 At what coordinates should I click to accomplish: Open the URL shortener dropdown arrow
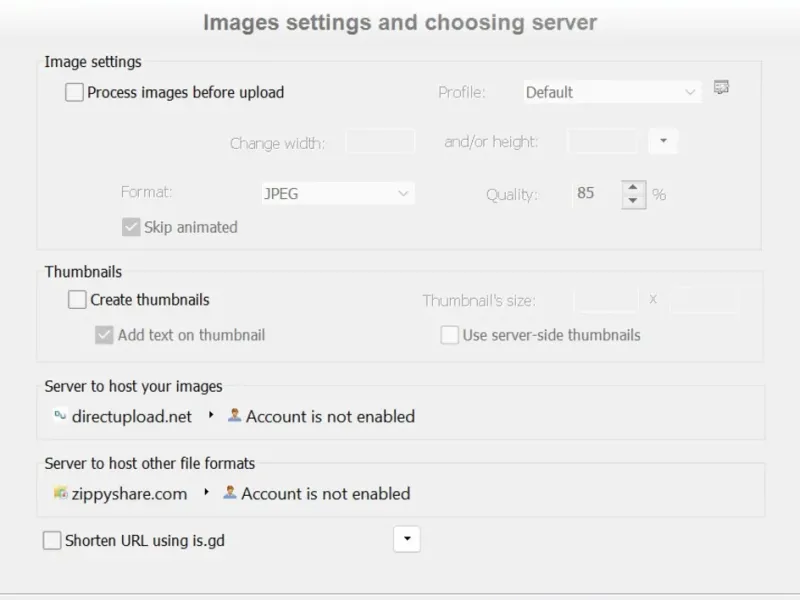coord(406,540)
